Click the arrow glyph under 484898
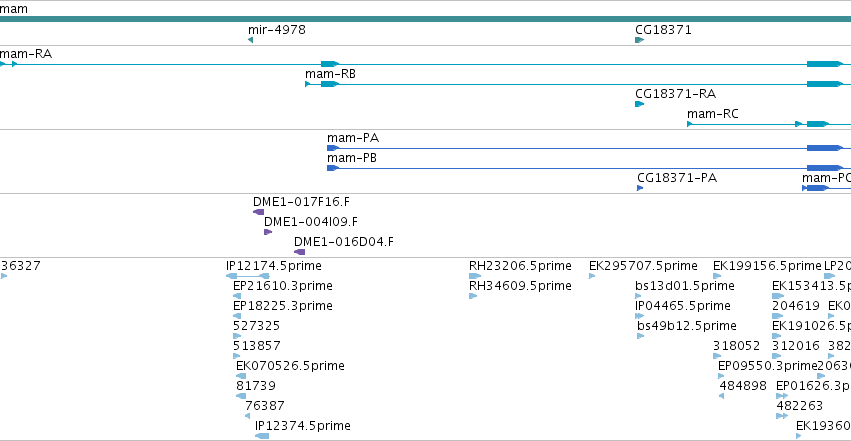This screenshot has height=441, width=851. (721, 397)
